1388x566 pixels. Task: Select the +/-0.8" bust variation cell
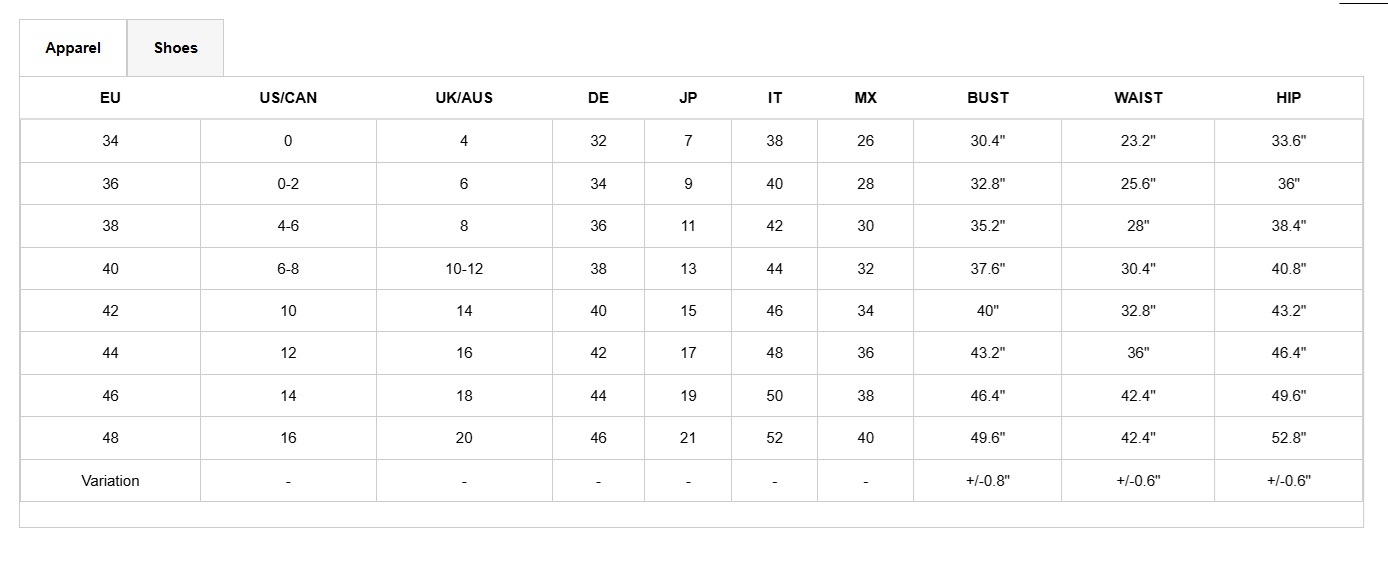pos(988,481)
